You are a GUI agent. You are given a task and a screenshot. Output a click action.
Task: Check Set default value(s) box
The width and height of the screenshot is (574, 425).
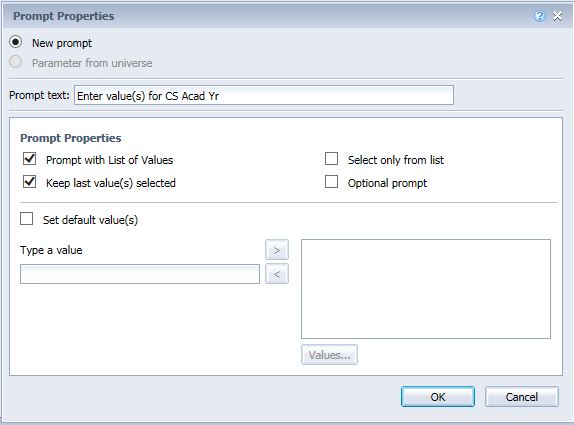click(26, 219)
